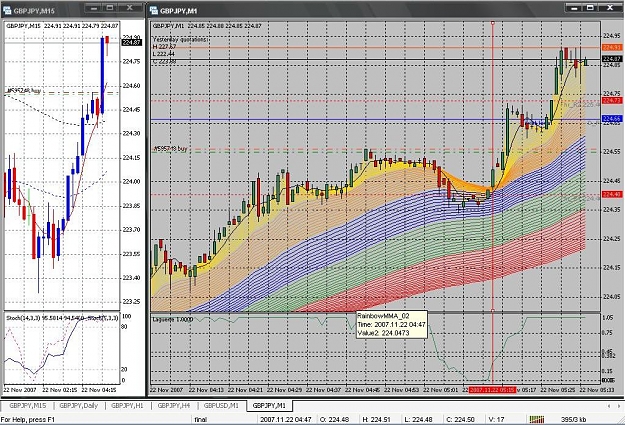This screenshot has height=425, width=625.
Task: Click the red 224.73 price level label
Action: click(x=611, y=100)
